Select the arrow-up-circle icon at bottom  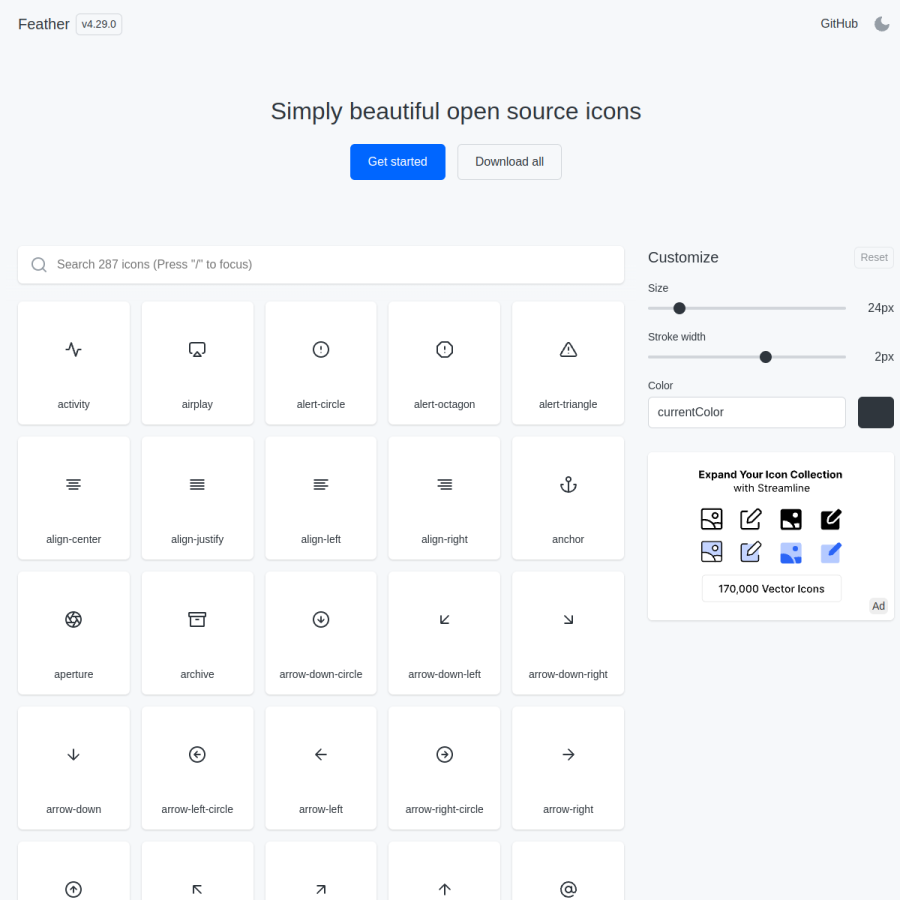point(73,871)
